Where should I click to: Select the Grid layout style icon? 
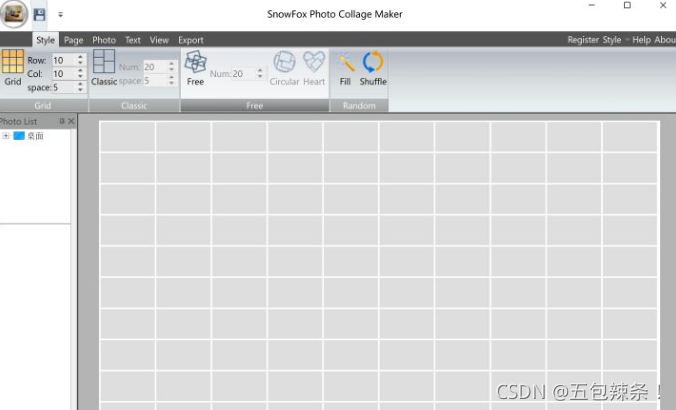pyautogui.click(x=13, y=63)
